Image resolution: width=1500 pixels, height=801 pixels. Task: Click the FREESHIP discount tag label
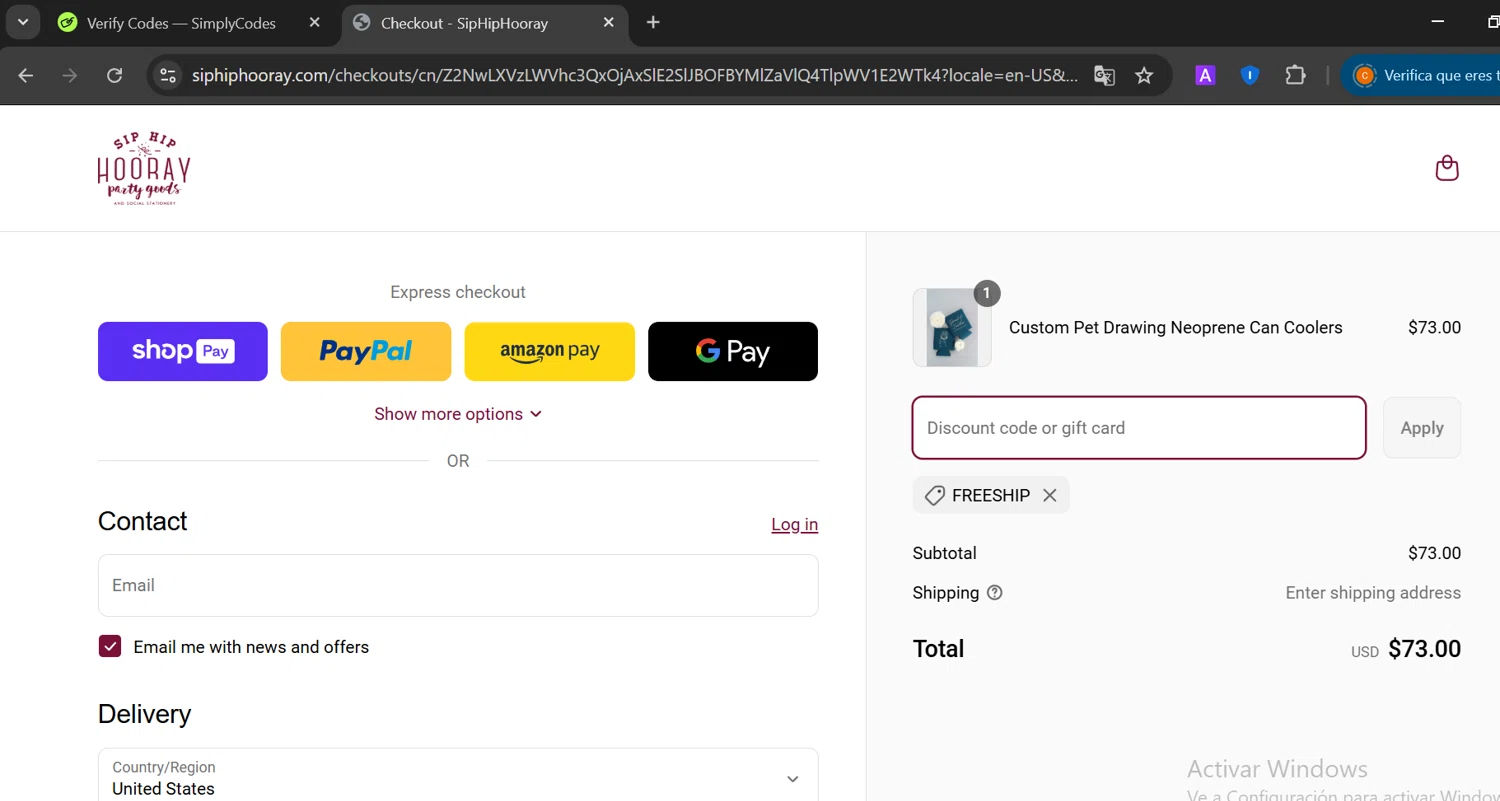991,495
